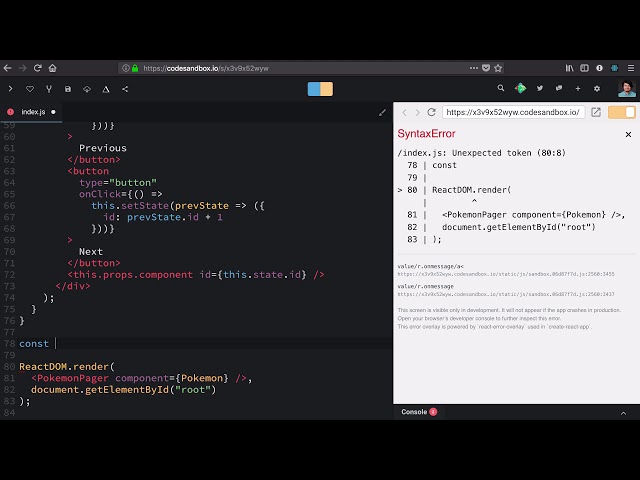Screen dimensions: 640x480
Task: Click 'ReactDOM.render(' on line 80 in the editor
Action: (67, 367)
